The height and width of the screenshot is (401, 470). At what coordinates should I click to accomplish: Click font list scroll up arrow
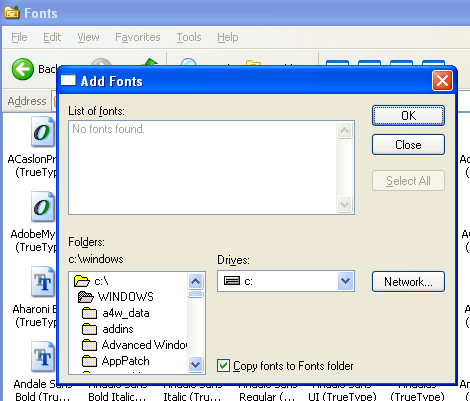point(344,130)
